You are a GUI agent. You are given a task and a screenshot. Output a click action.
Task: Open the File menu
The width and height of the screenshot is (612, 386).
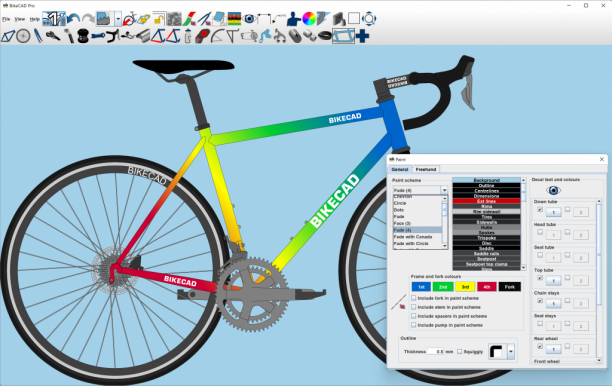(6, 19)
